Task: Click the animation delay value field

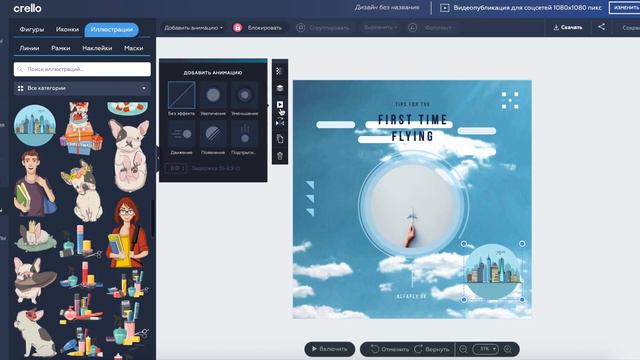Action: [176, 168]
